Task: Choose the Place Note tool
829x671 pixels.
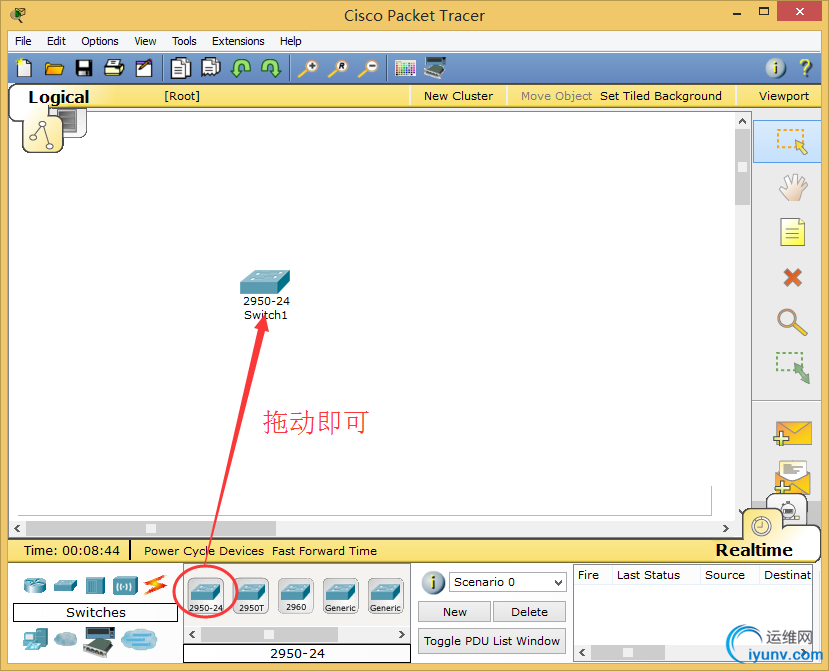Action: [x=793, y=232]
